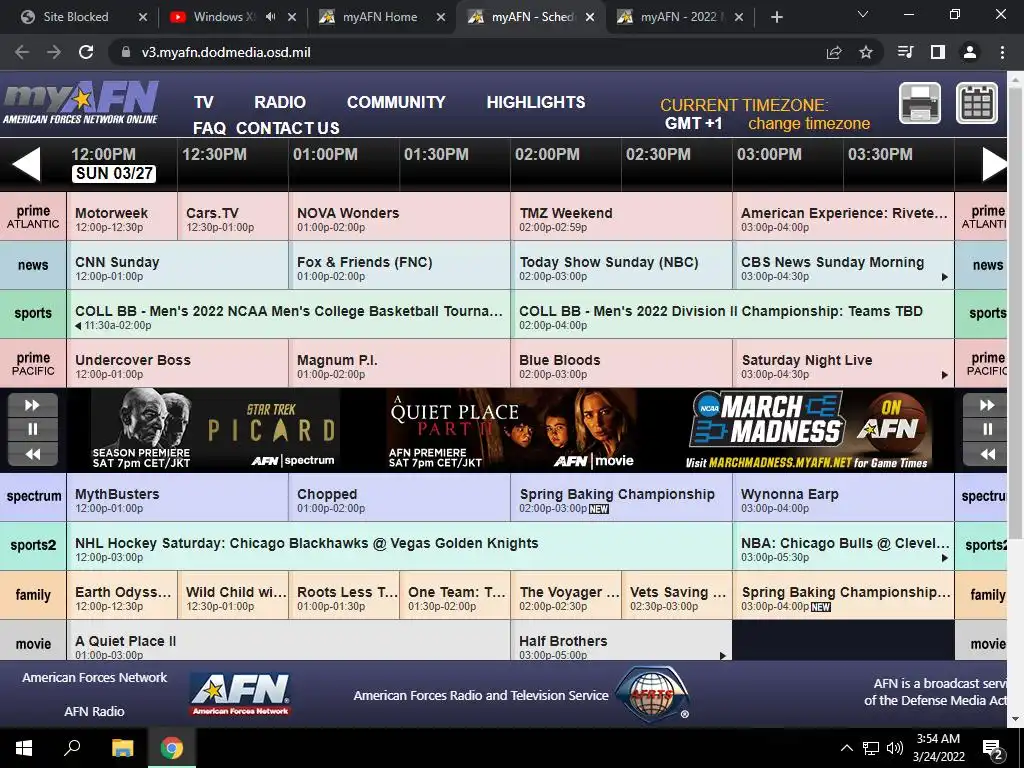Open MythBusters listing

[178, 497]
